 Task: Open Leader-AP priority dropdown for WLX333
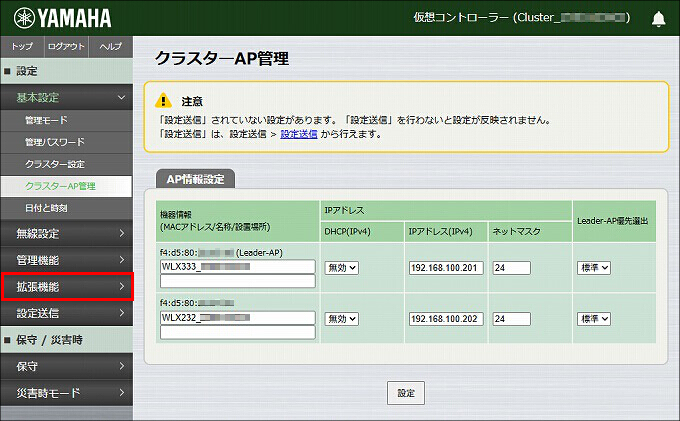594,268
